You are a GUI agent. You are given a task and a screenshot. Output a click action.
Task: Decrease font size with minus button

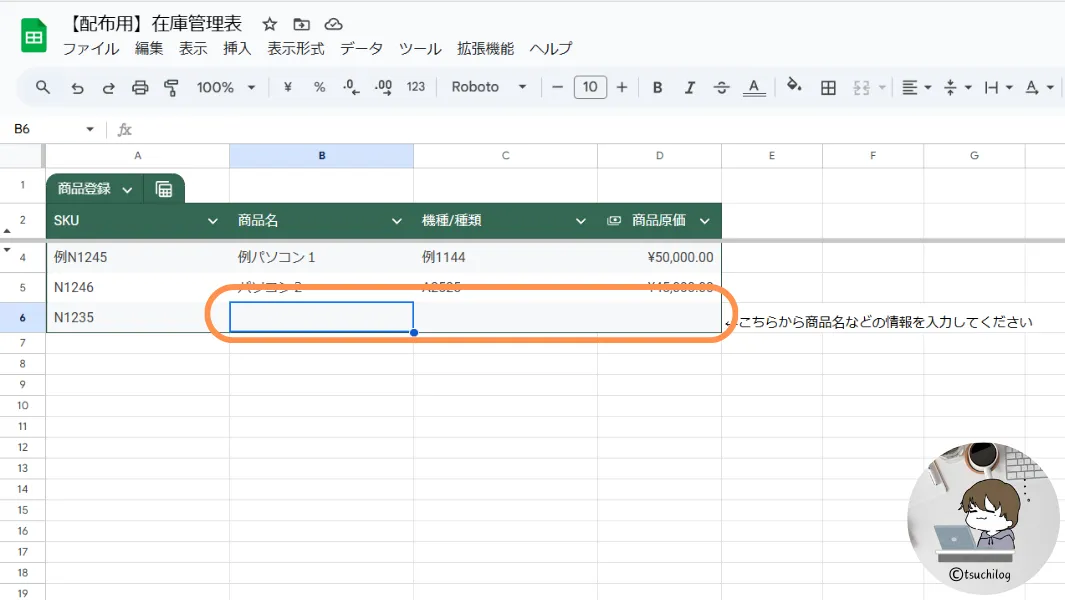tap(558, 88)
